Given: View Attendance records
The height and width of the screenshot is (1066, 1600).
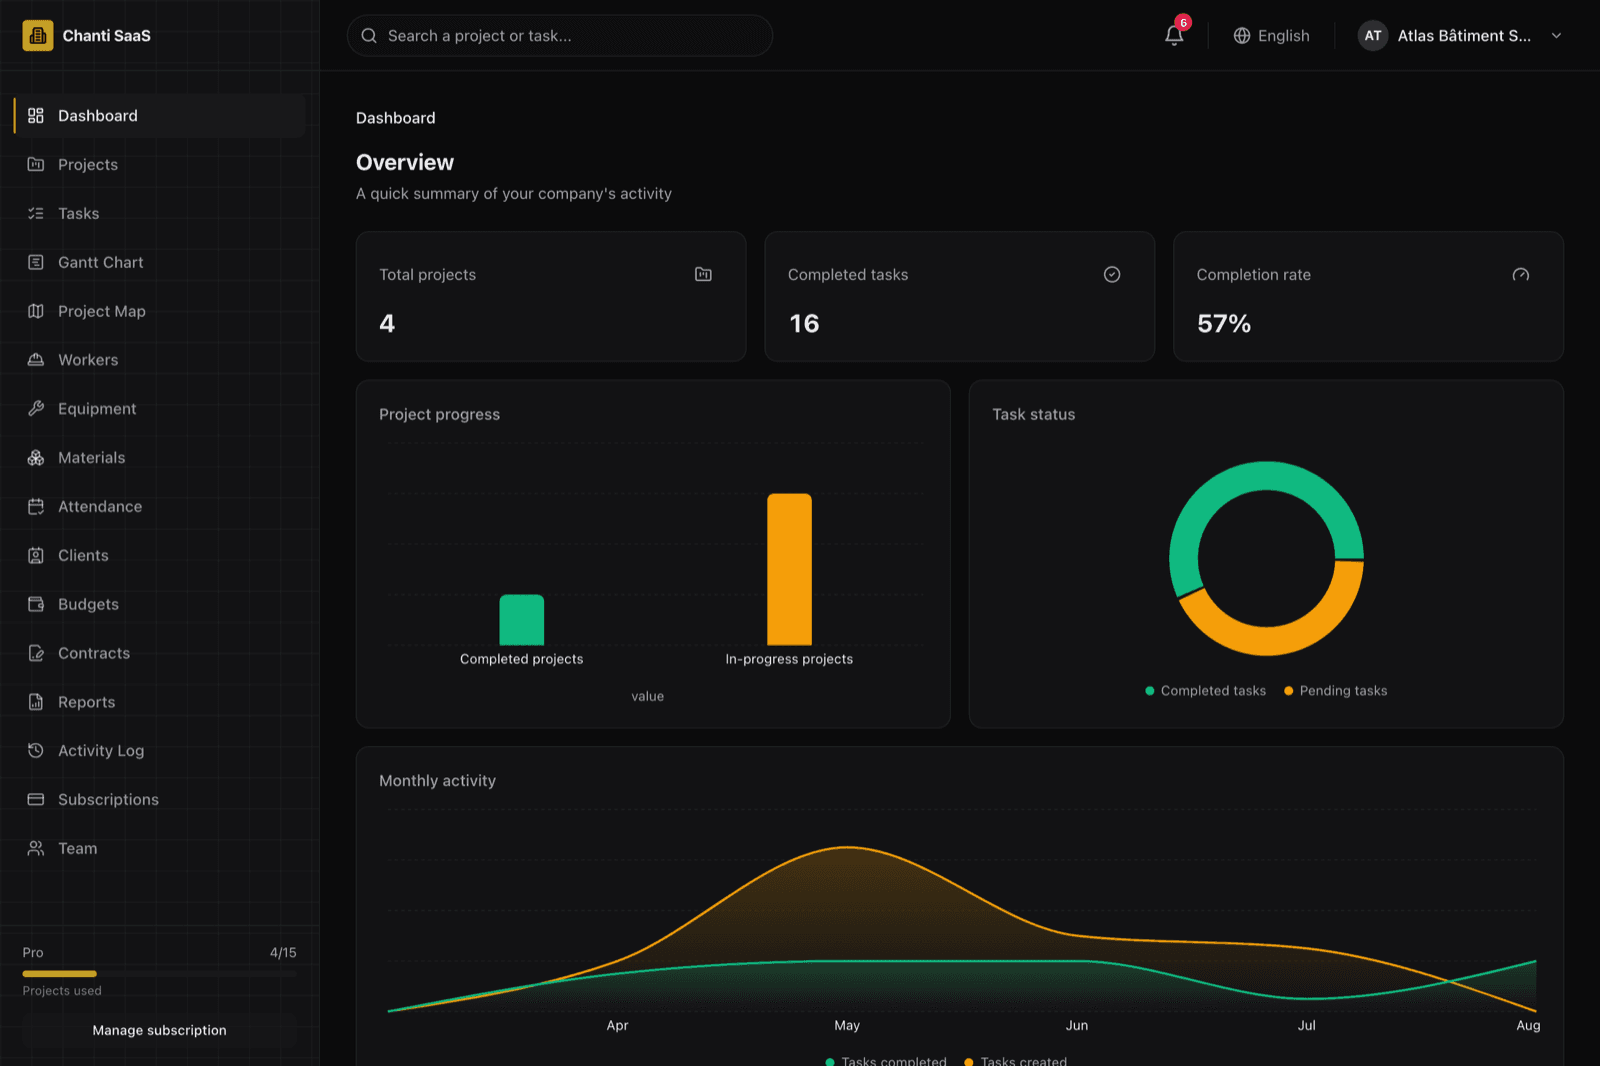Looking at the screenshot, I should [x=160, y=507].
